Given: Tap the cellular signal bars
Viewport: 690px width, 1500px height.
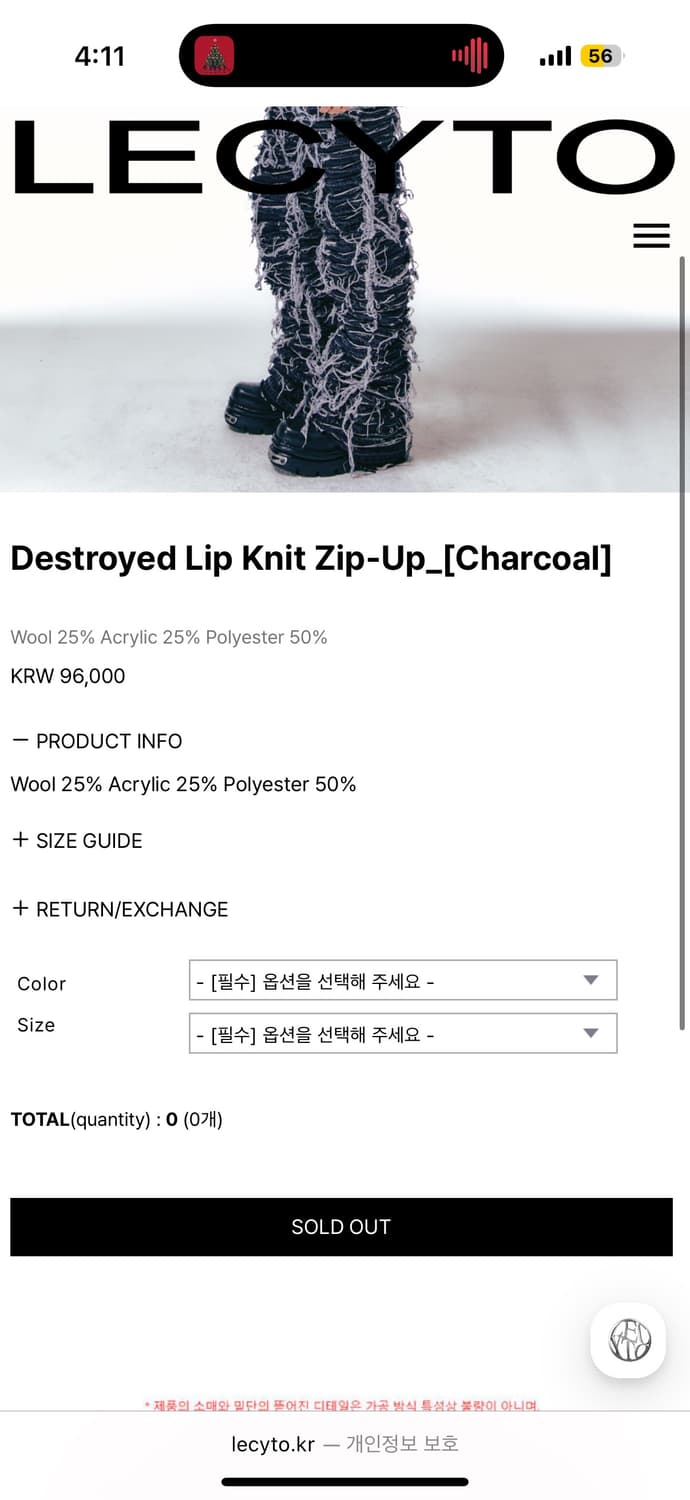Looking at the screenshot, I should [555, 56].
